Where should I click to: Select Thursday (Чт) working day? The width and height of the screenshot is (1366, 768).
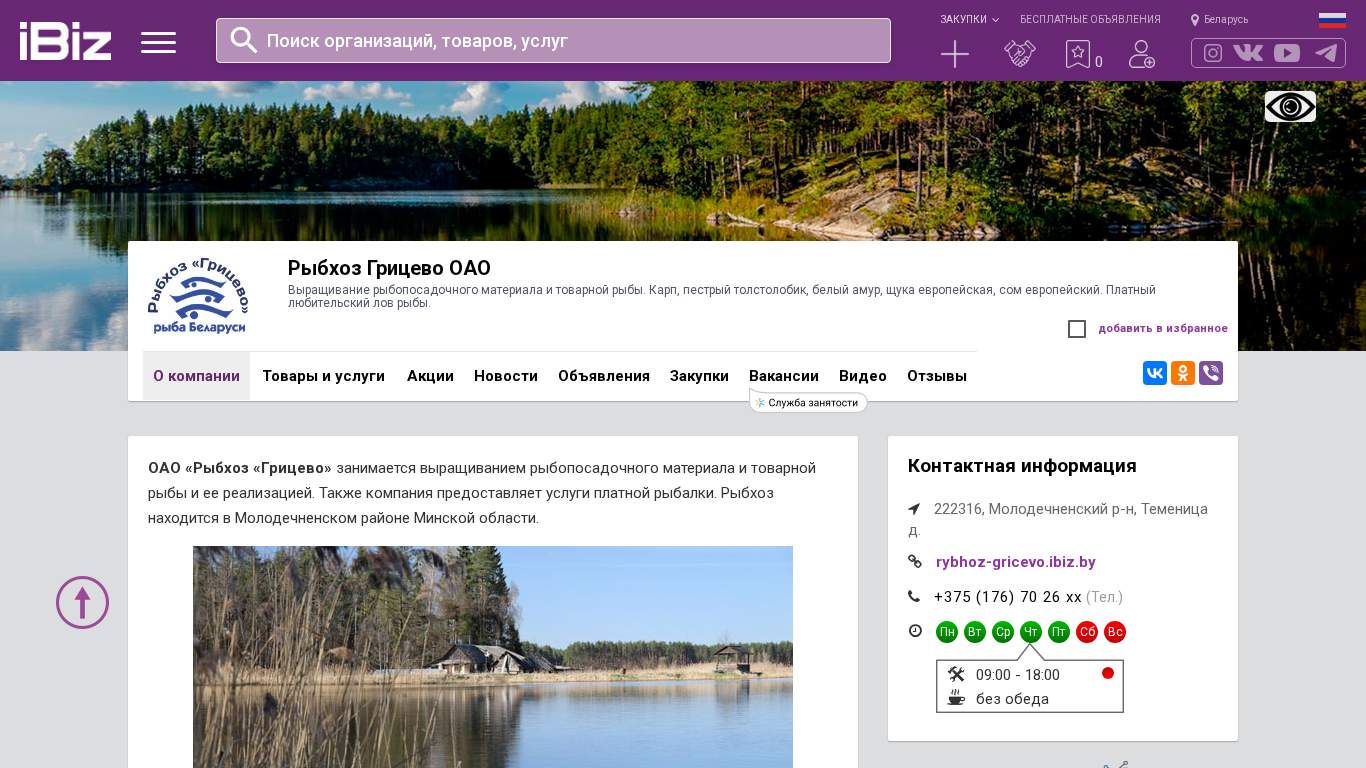tap(1031, 632)
